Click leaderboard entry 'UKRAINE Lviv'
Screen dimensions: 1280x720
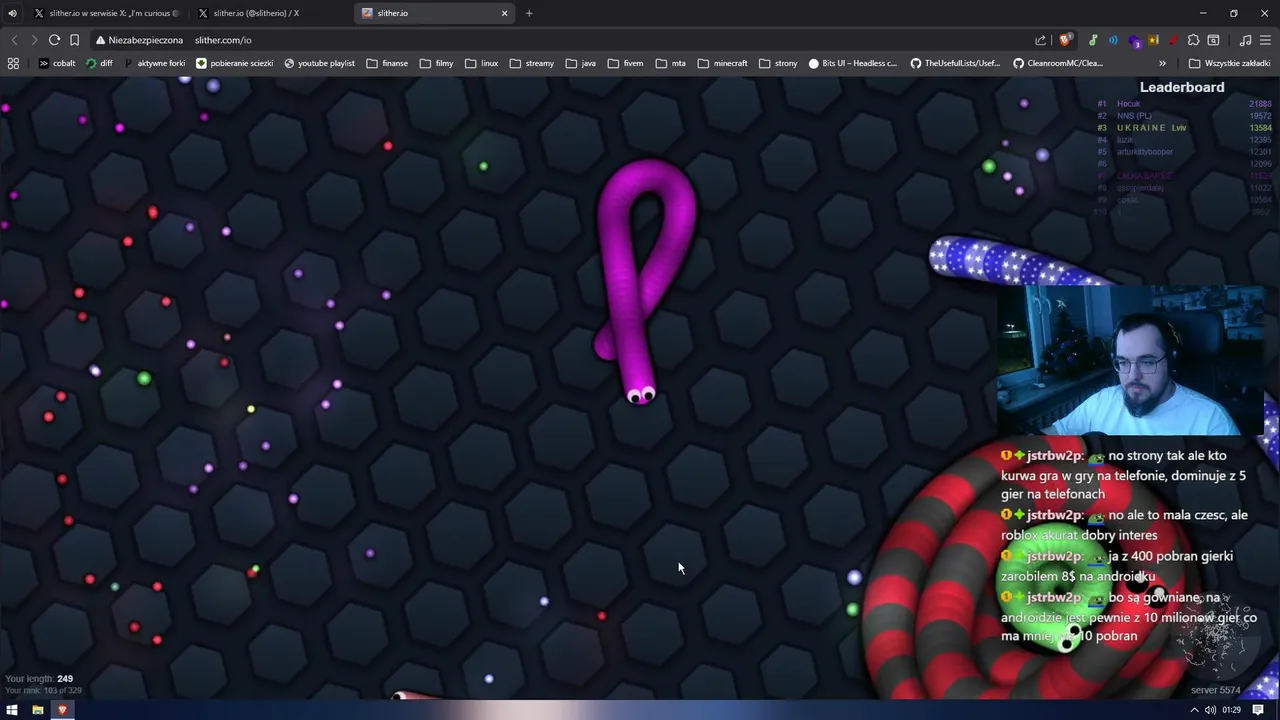[1151, 128]
